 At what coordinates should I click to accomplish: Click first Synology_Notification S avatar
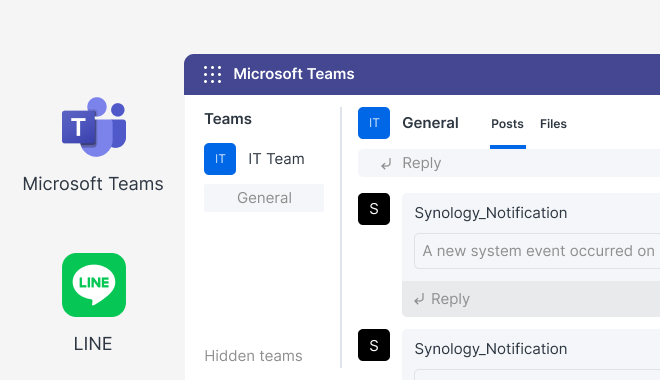(374, 209)
